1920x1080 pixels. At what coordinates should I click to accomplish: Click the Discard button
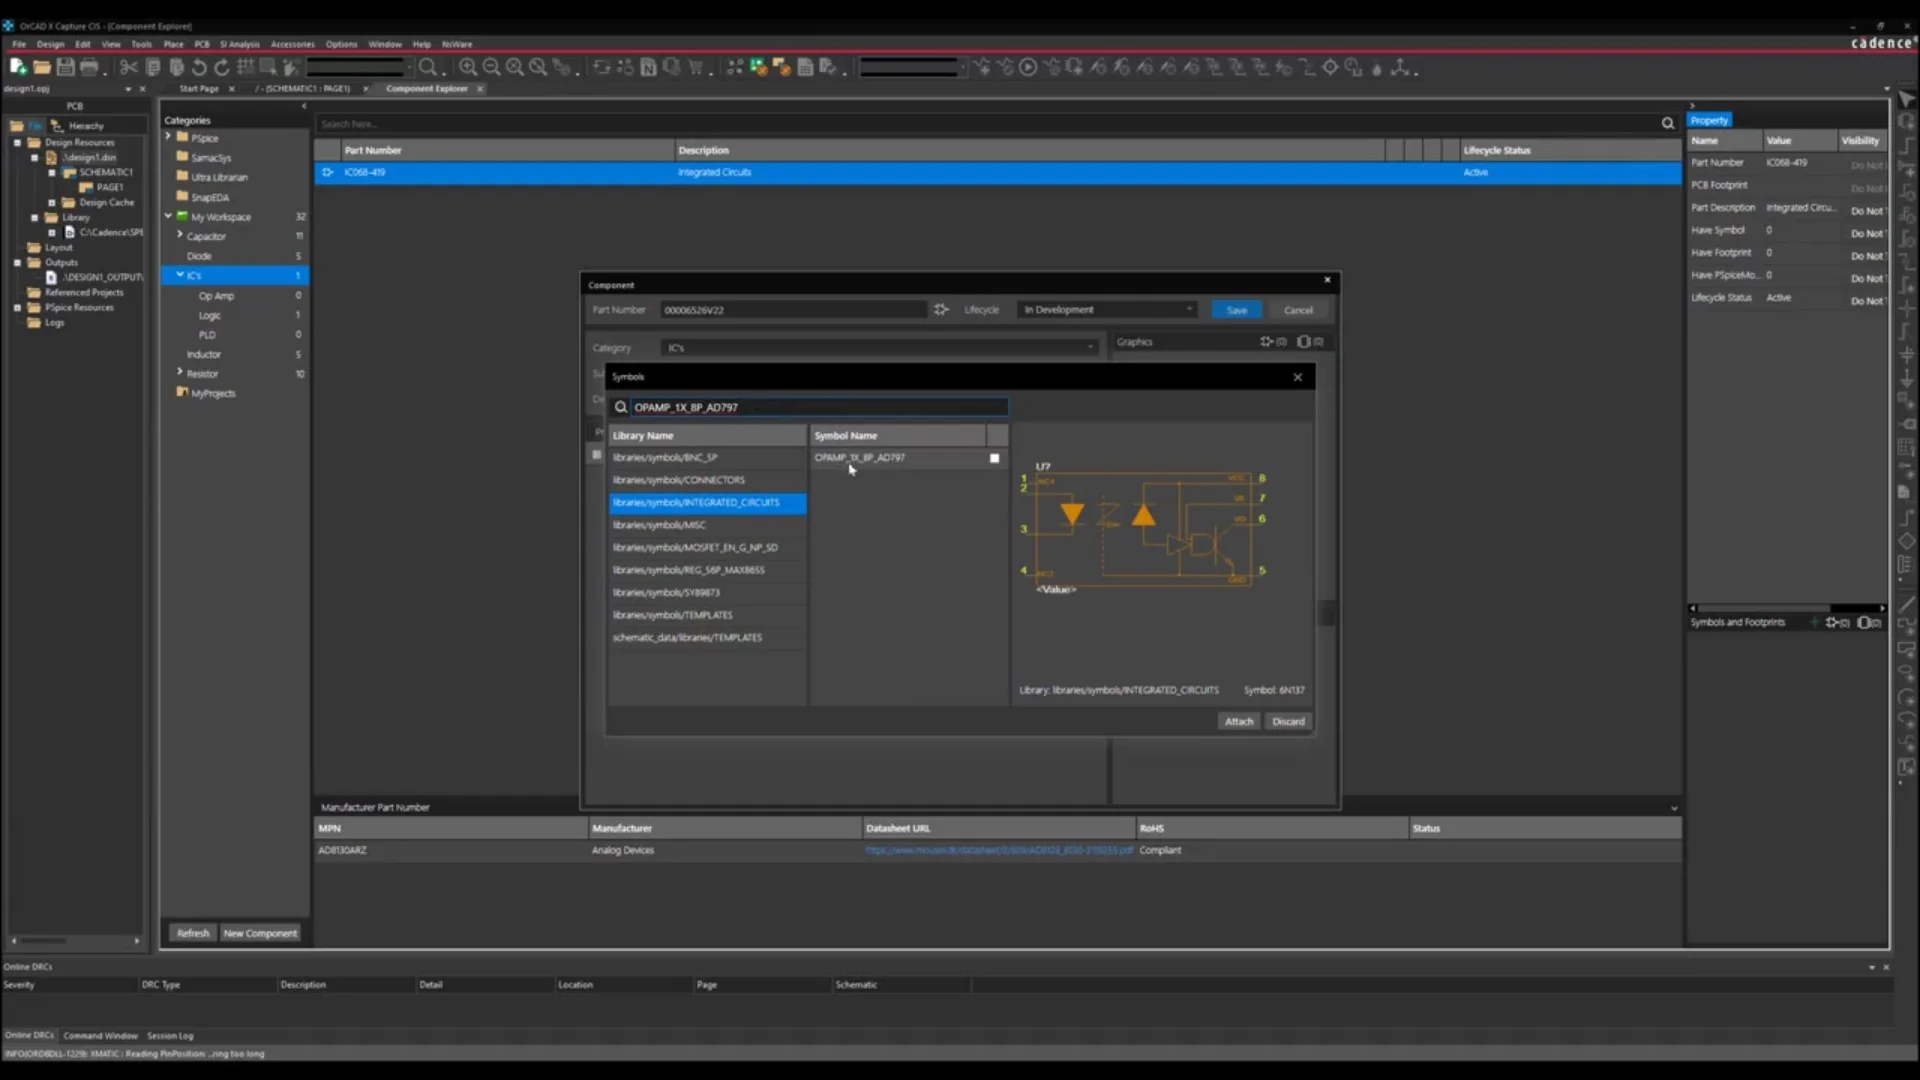click(x=1288, y=721)
